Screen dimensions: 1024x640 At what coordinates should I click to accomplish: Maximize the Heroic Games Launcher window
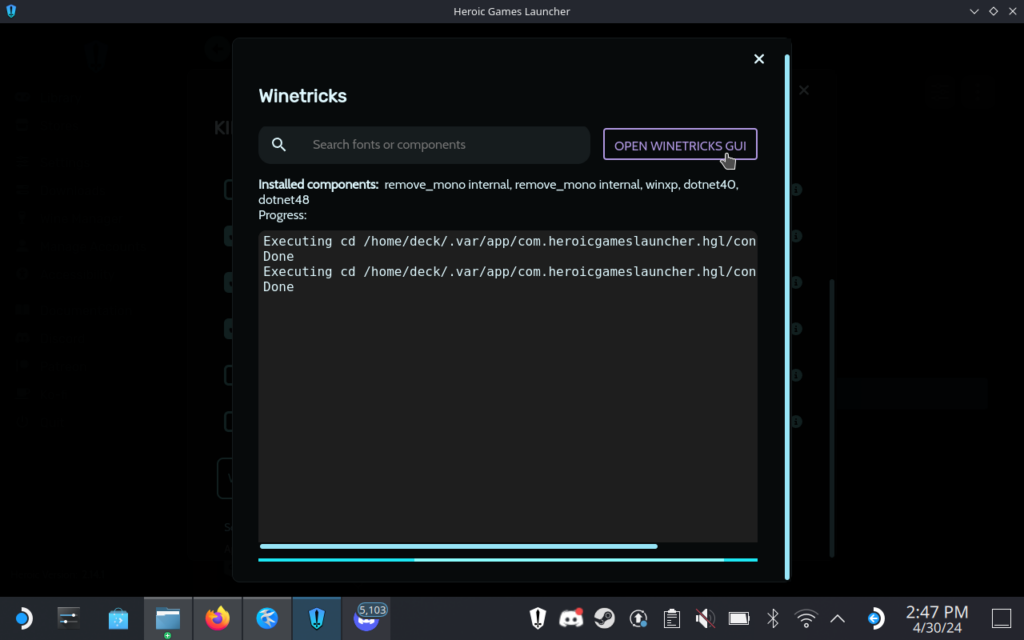993,11
